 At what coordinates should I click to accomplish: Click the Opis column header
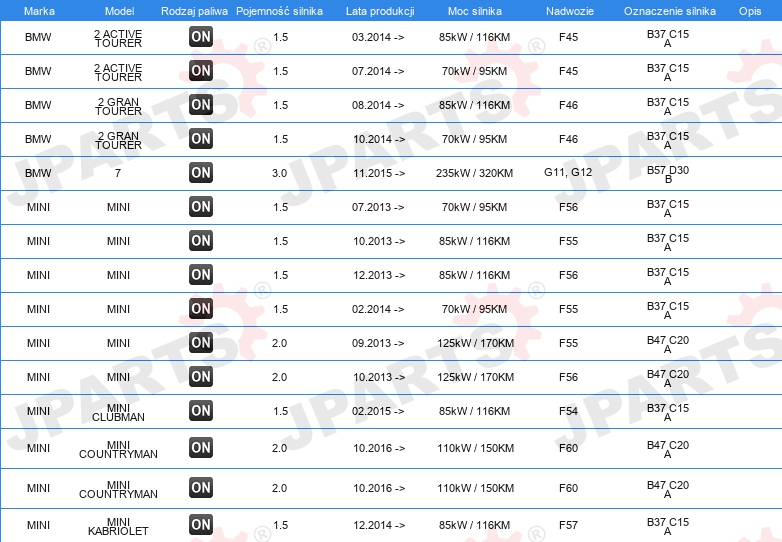pyautogui.click(x=750, y=11)
